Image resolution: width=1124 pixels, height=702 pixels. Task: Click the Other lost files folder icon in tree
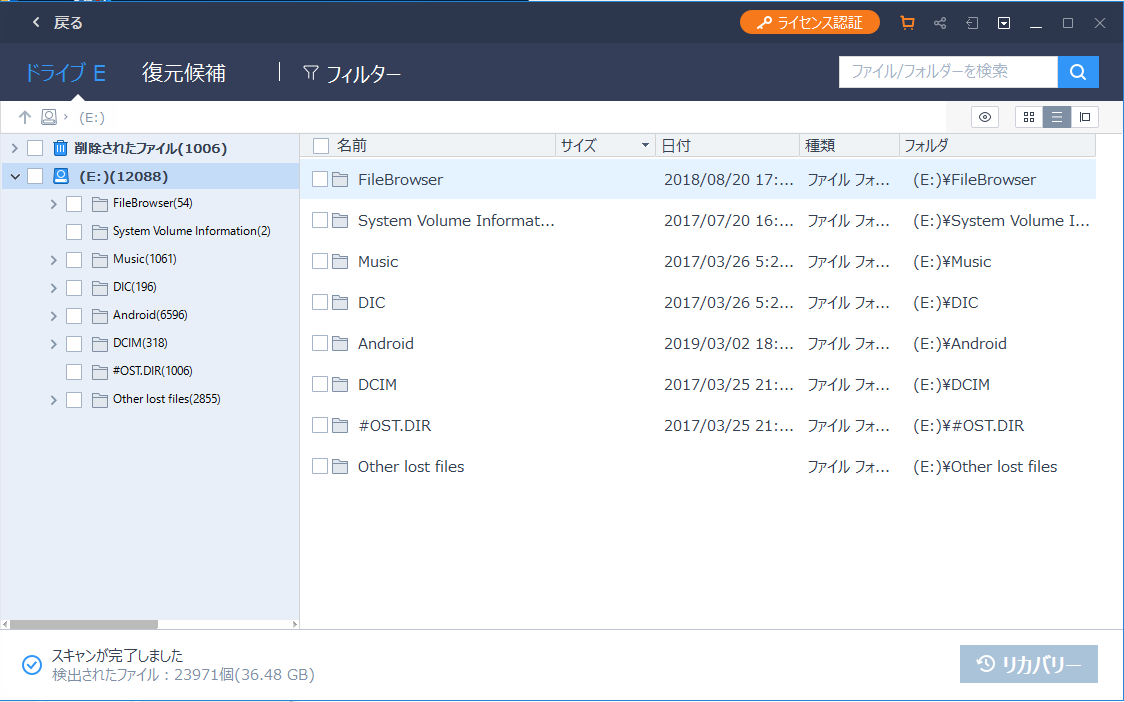[x=100, y=399]
